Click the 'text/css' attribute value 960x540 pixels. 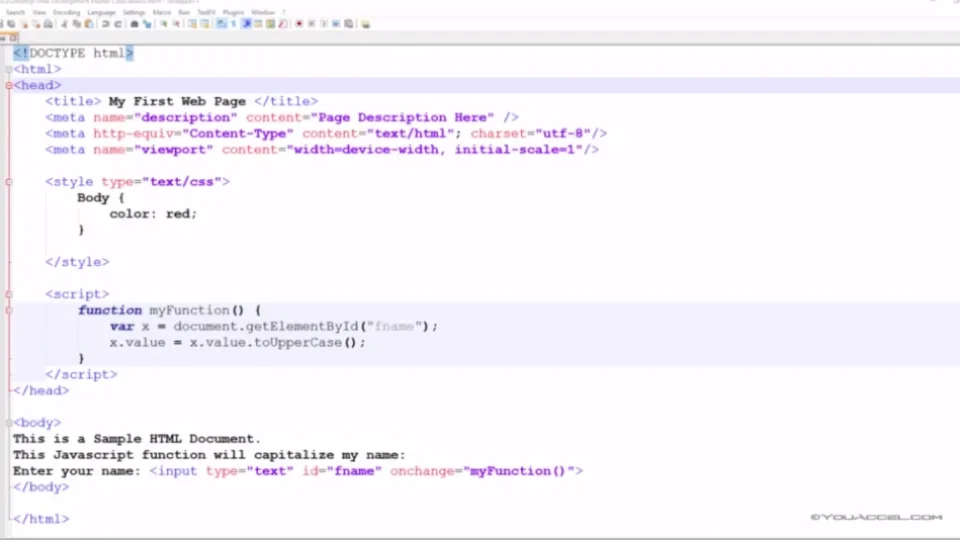click(182, 182)
